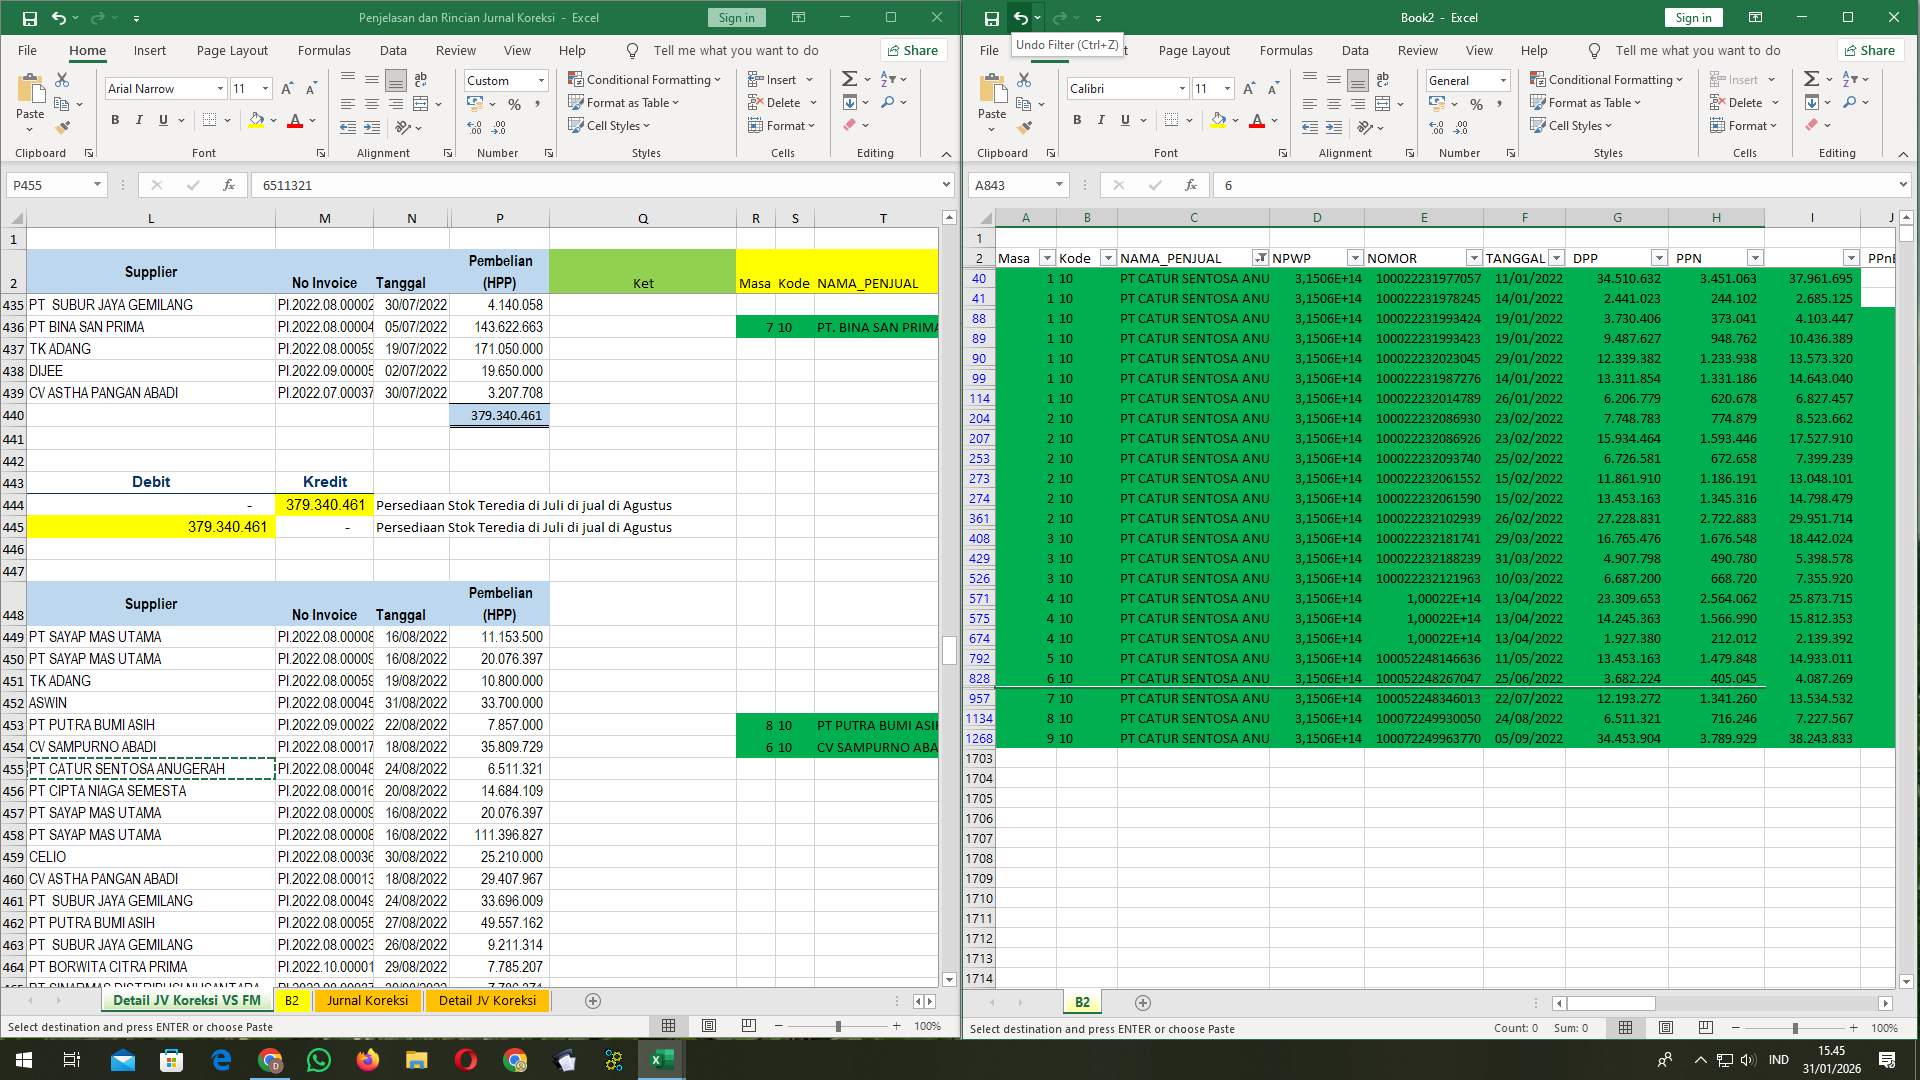This screenshot has width=1920, height=1080.
Task: Open the TANGGAL column filter dropdown
Action: point(1558,257)
